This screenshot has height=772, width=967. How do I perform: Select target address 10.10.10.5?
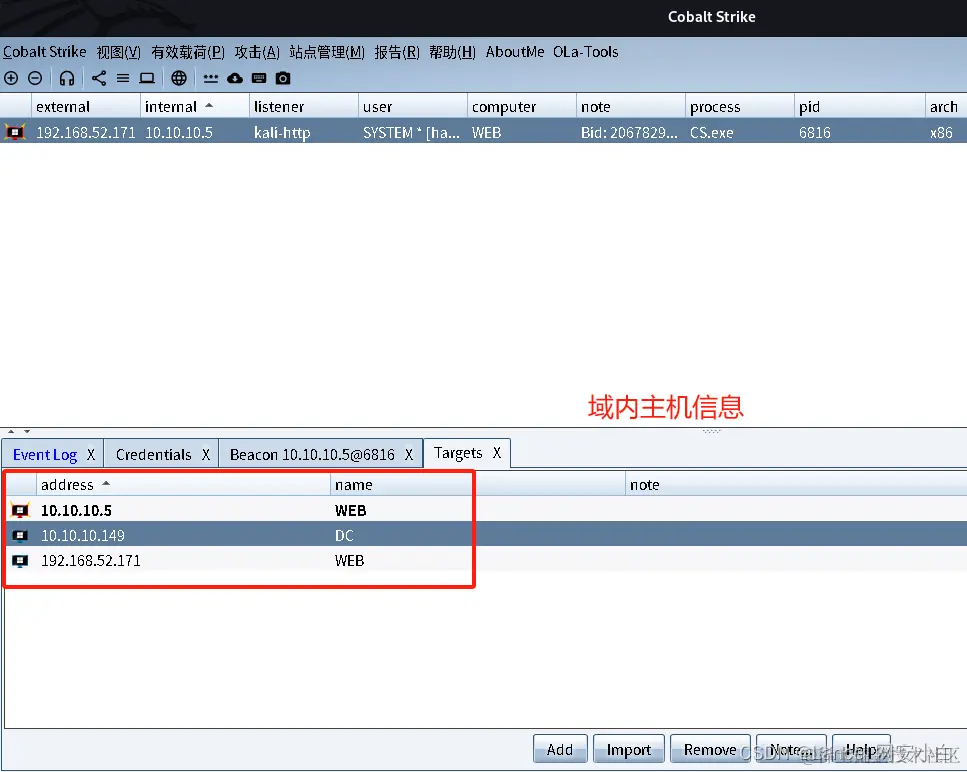pos(76,511)
